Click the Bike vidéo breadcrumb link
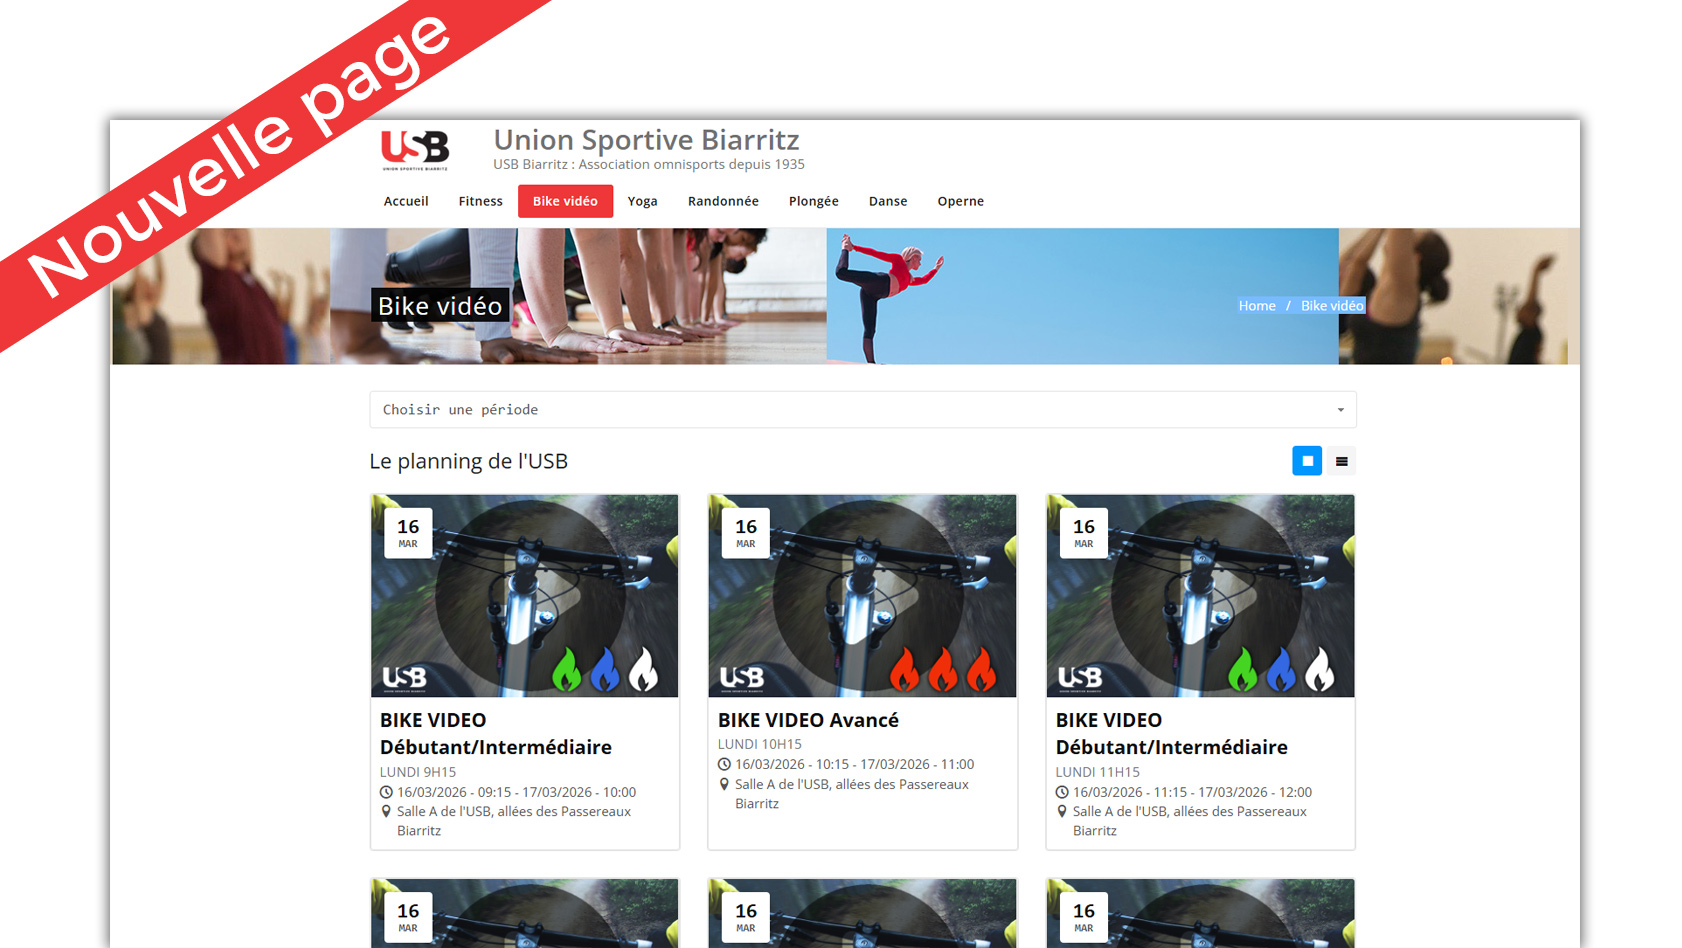Viewport: 1682px width, 948px height. (1331, 306)
